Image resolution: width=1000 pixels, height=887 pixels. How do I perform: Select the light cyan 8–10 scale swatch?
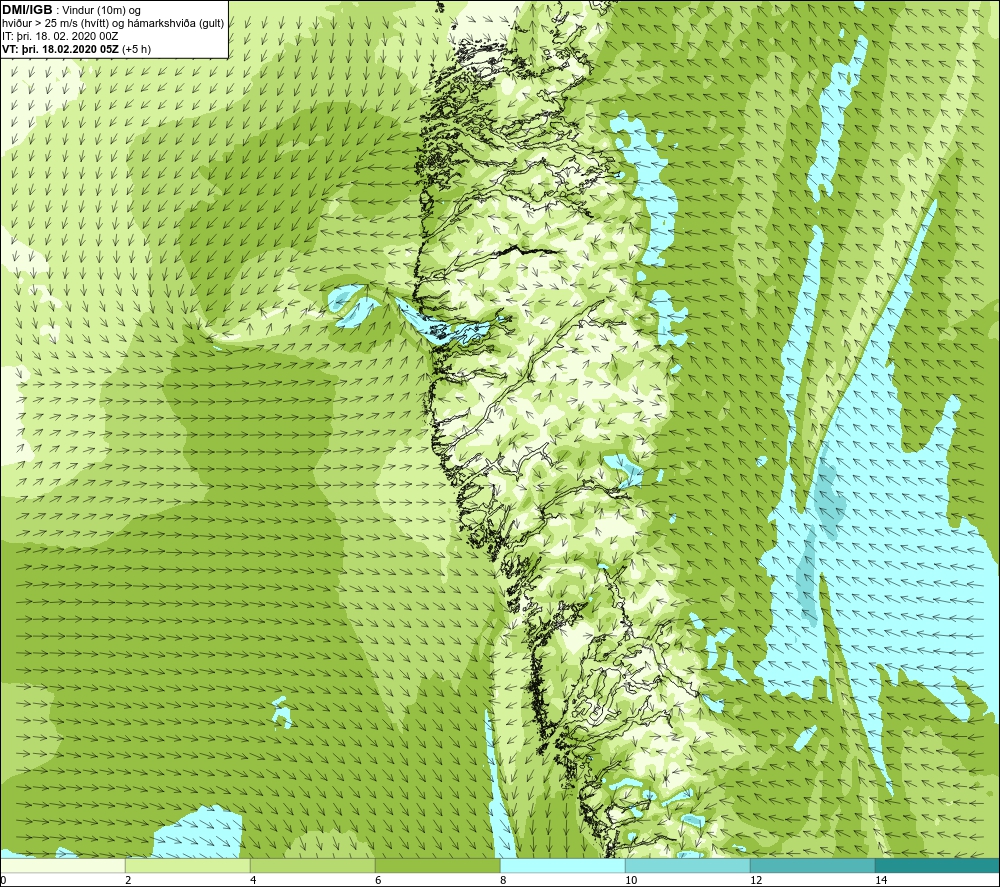(x=562, y=865)
